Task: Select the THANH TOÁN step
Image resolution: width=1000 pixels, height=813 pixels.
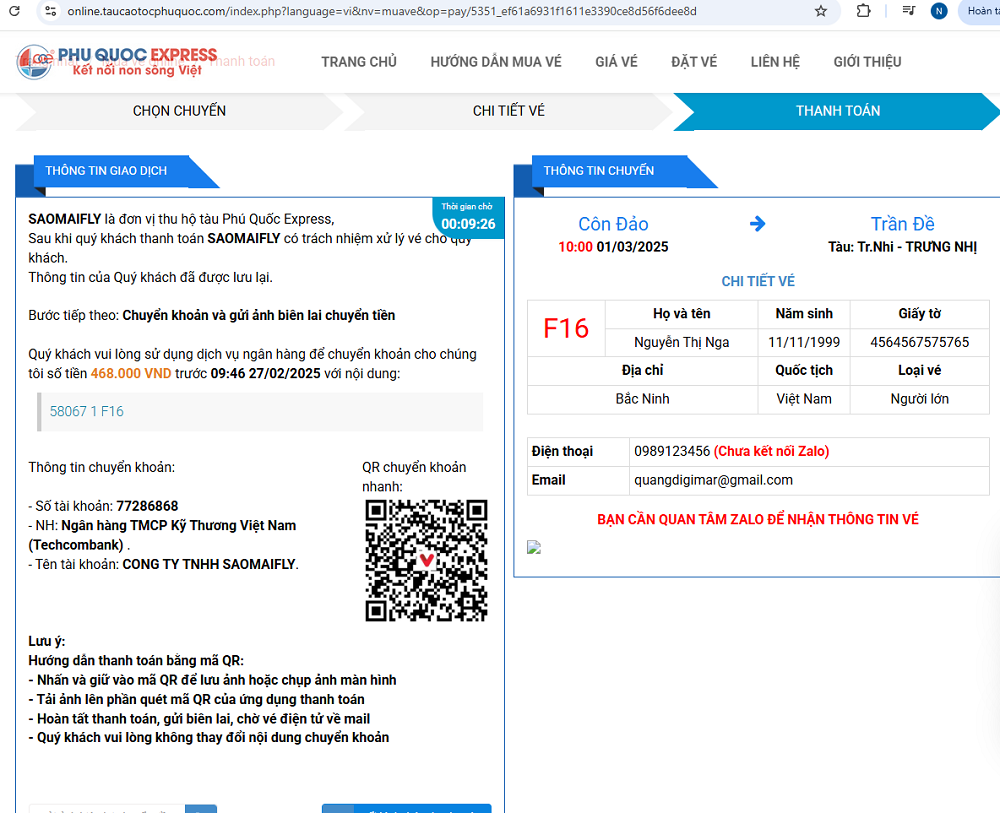Action: 837,111
